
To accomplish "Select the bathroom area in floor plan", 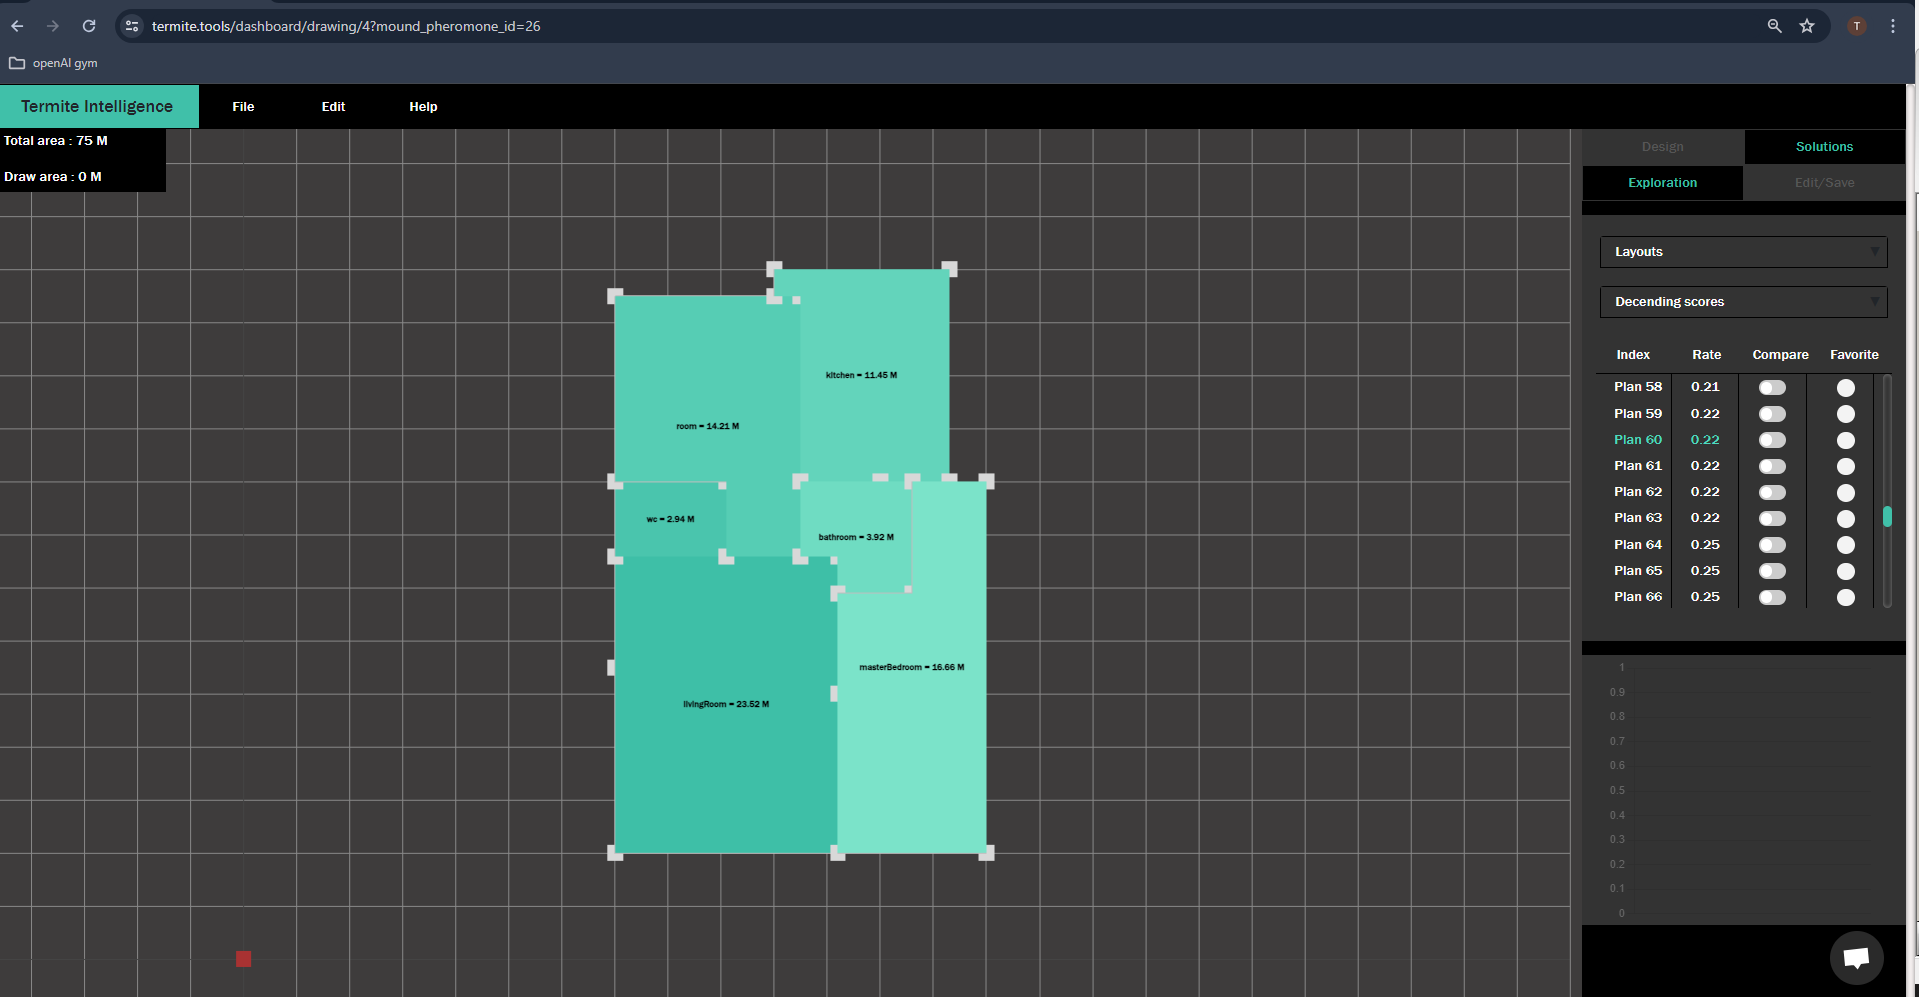I will click(856, 537).
